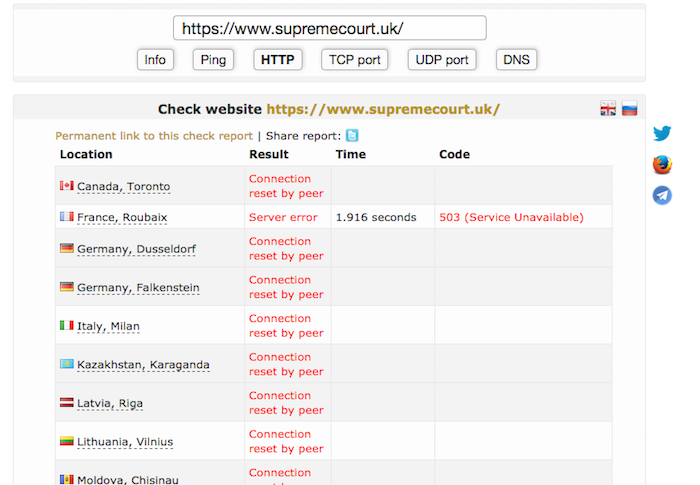Click the Firefox add-on icon
The width and height of the screenshot is (700, 485).
tap(661, 165)
